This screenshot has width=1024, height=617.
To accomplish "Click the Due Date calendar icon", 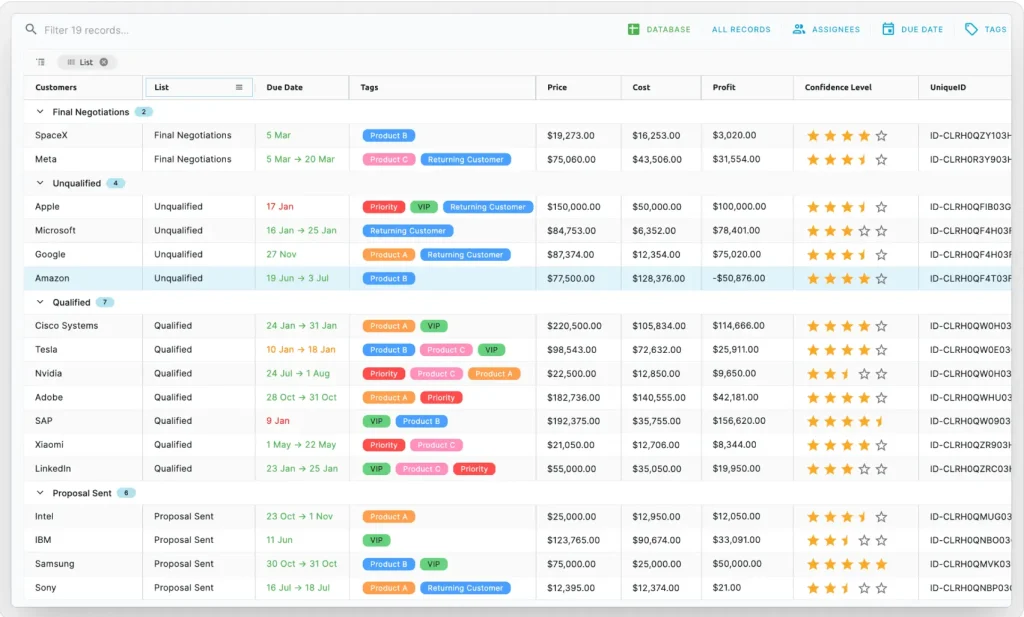I will (888, 30).
